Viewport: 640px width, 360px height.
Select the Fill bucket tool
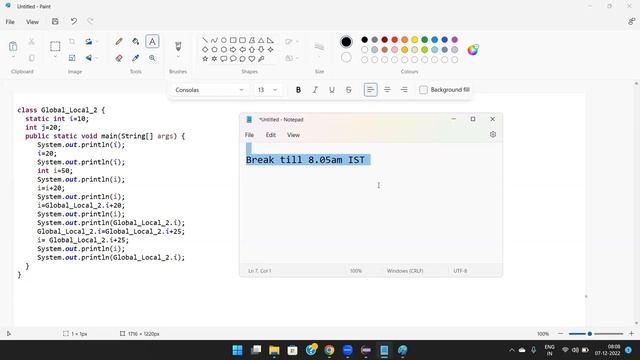136,41
